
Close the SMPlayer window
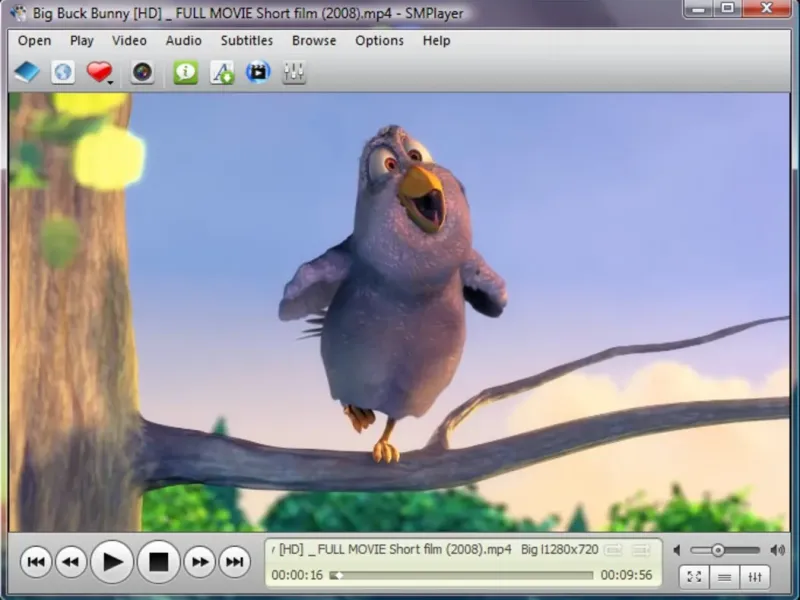pyautogui.click(x=767, y=9)
